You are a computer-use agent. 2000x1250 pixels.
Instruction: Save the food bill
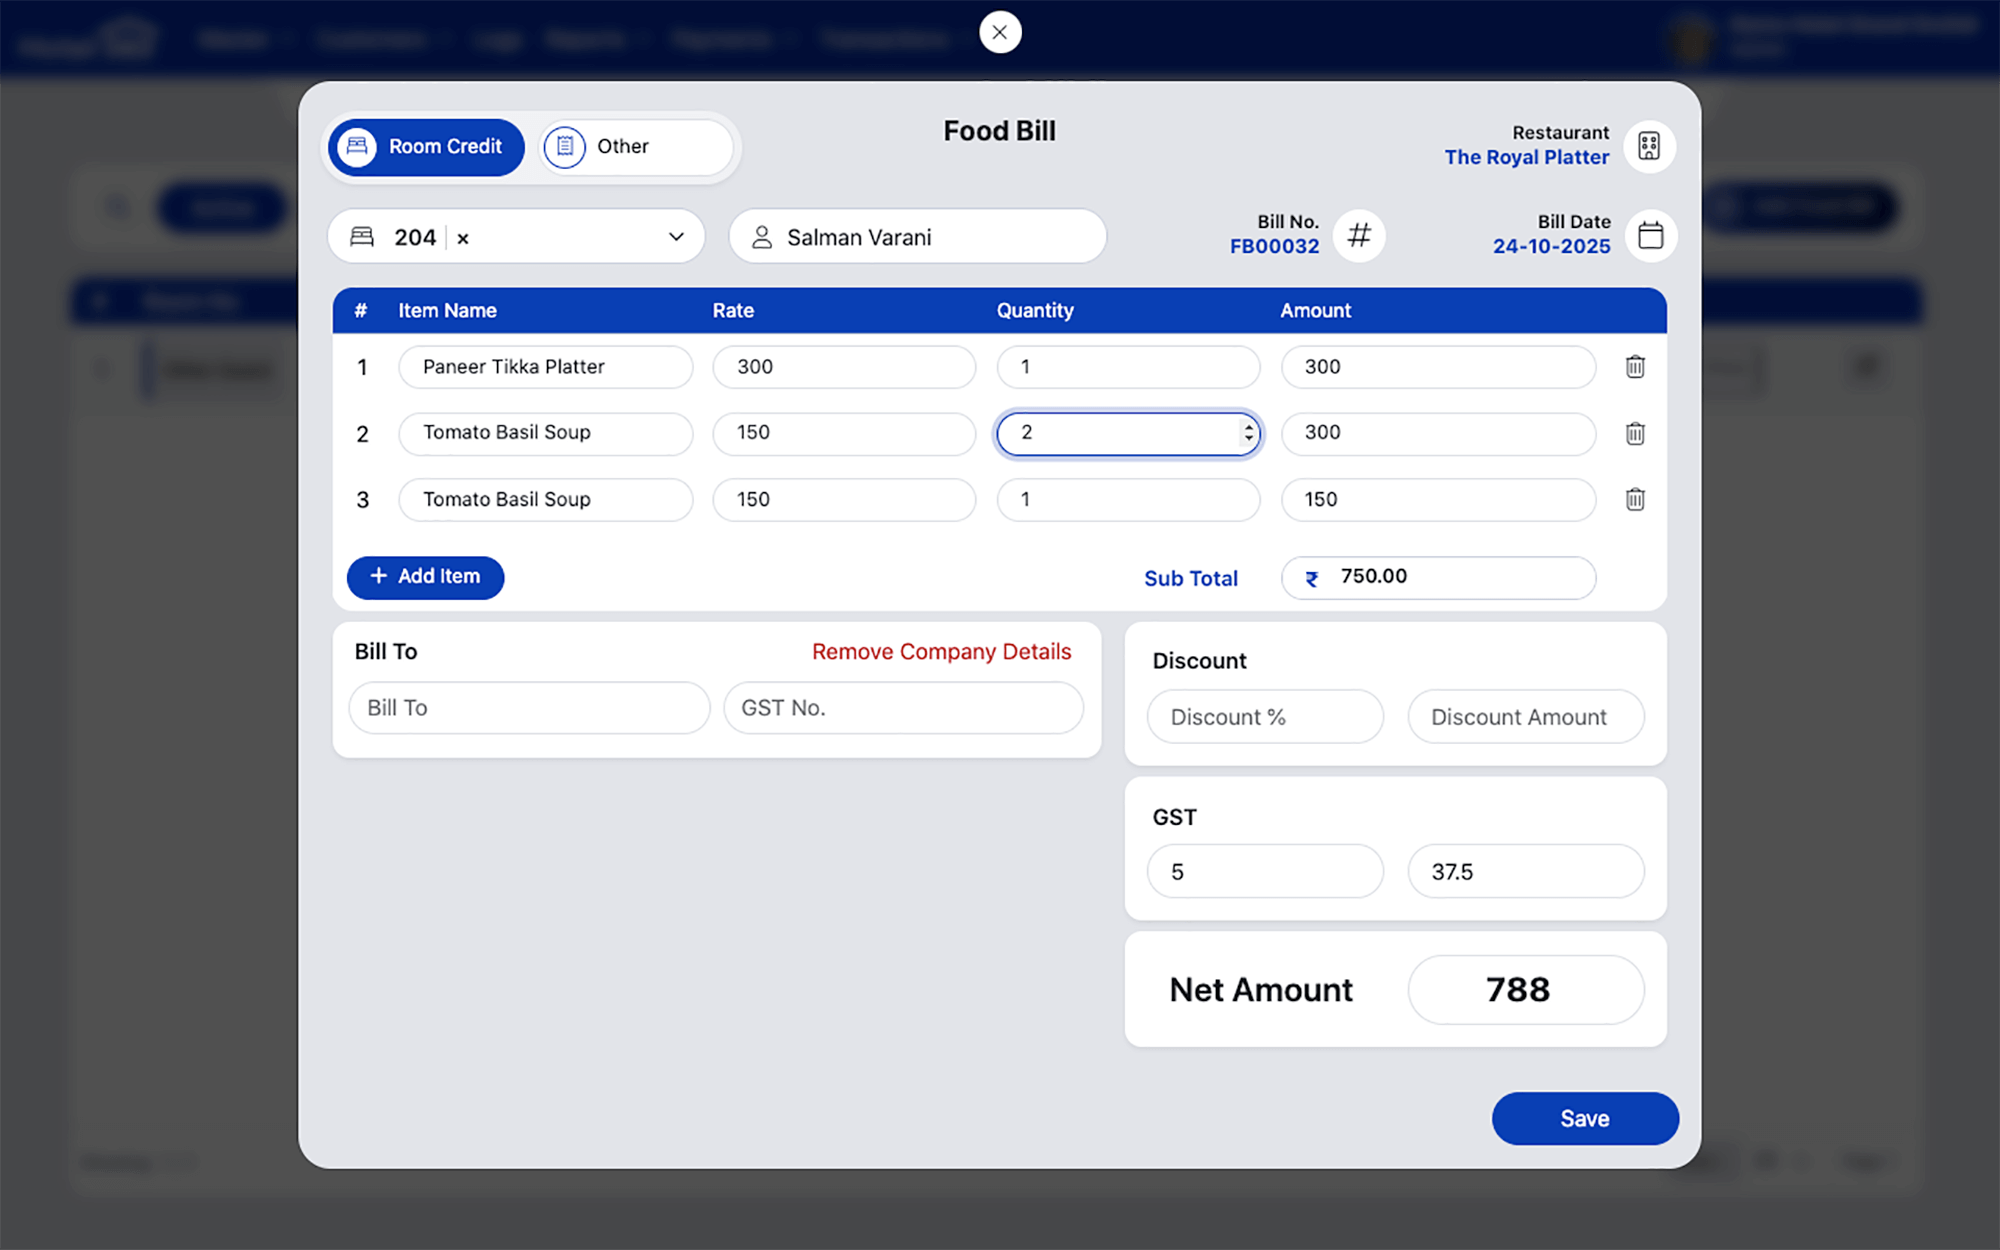click(x=1584, y=1118)
